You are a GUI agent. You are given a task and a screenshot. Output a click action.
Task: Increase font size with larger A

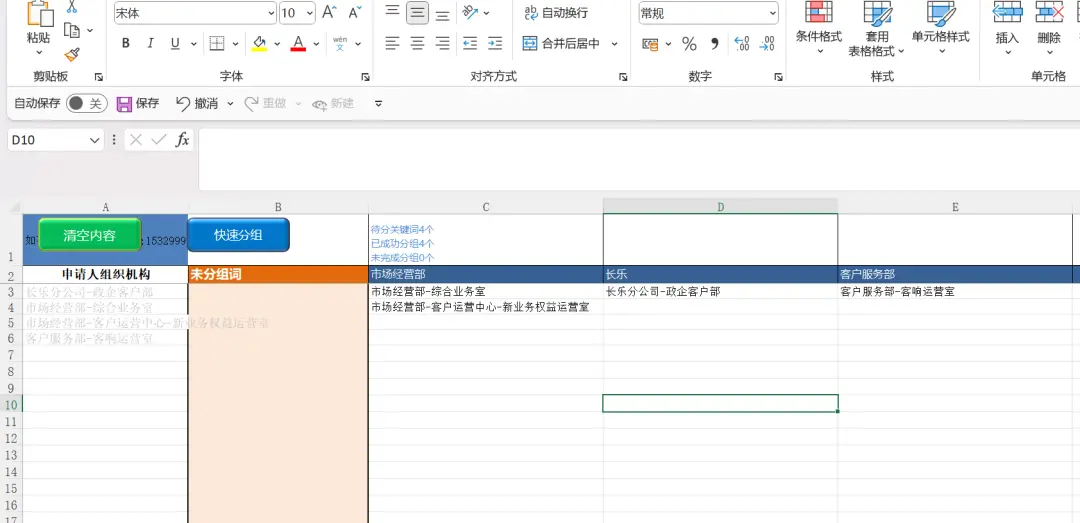tap(329, 12)
